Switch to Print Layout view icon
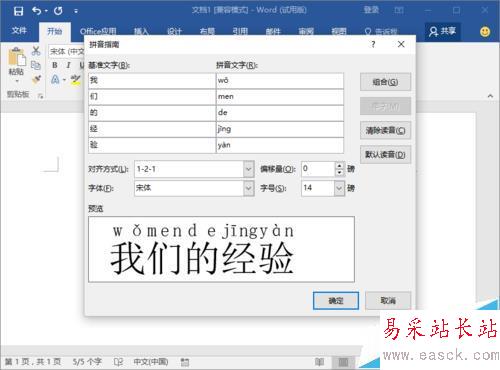Image resolution: width=500 pixels, height=370 pixels. (x=343, y=362)
